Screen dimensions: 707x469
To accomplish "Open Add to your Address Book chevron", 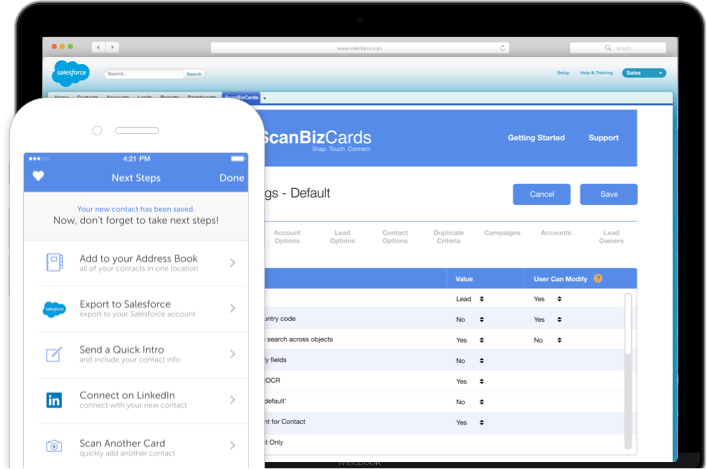I will (x=233, y=262).
